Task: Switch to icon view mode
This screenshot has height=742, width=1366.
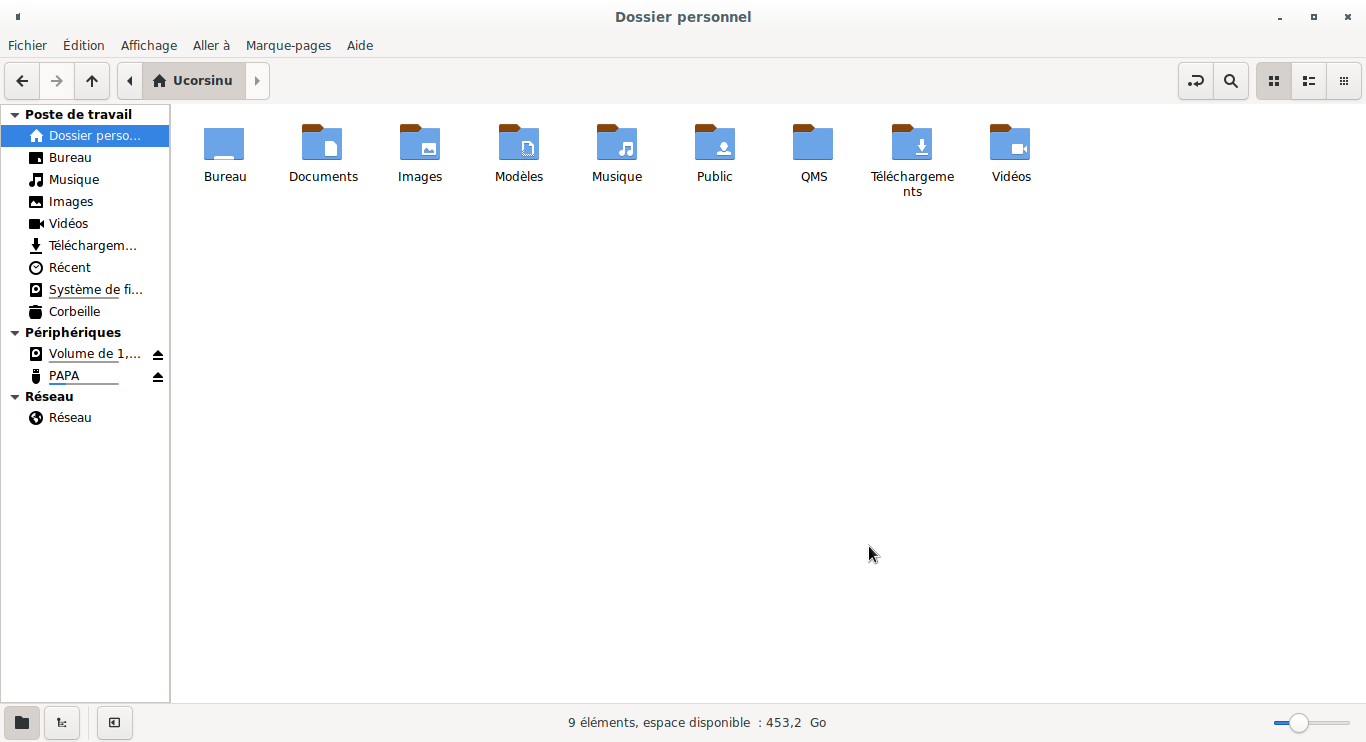Action: pos(1273,81)
